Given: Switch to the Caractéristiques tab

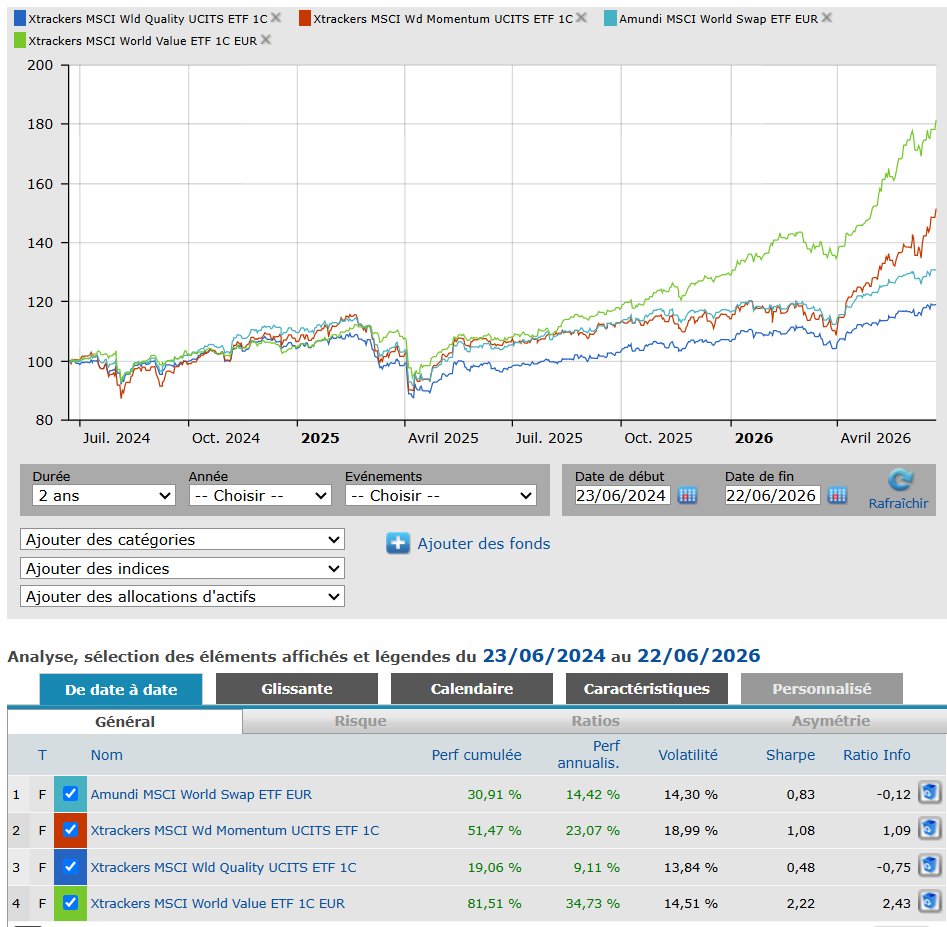Looking at the screenshot, I should tap(647, 689).
